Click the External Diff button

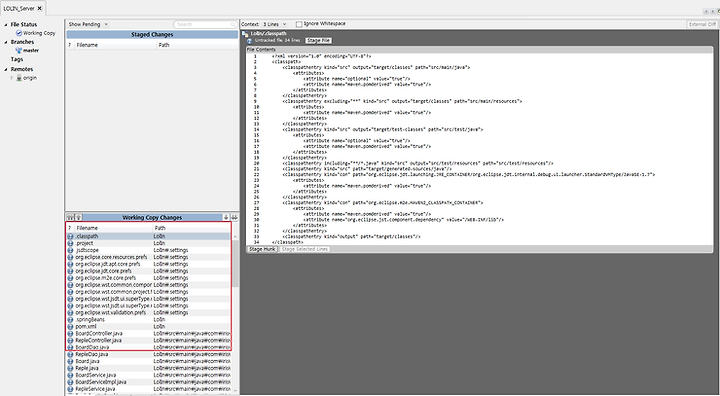point(702,24)
